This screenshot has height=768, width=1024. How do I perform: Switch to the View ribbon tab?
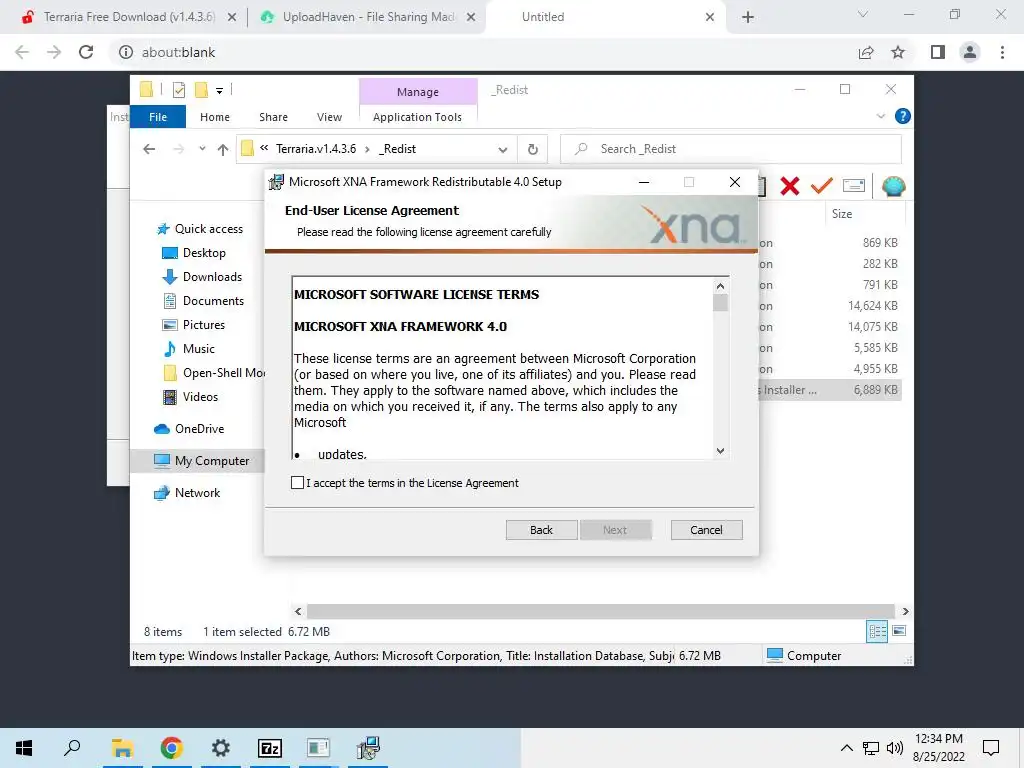pos(329,117)
